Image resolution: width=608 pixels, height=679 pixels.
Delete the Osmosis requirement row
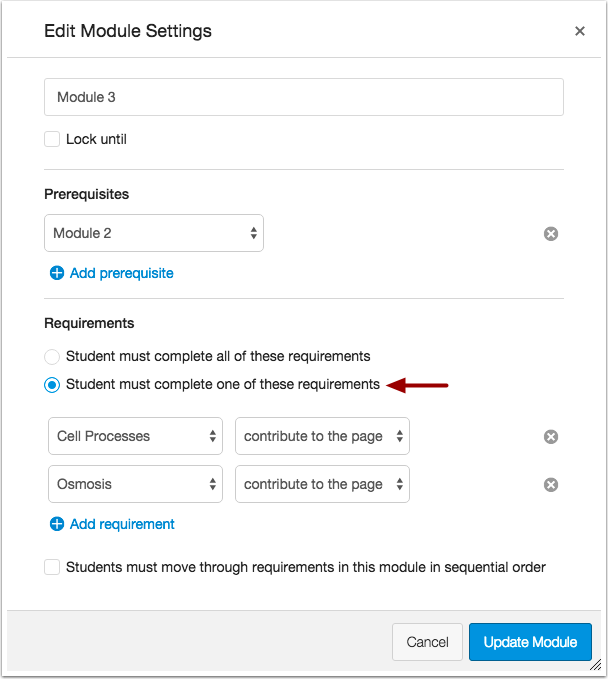click(550, 485)
